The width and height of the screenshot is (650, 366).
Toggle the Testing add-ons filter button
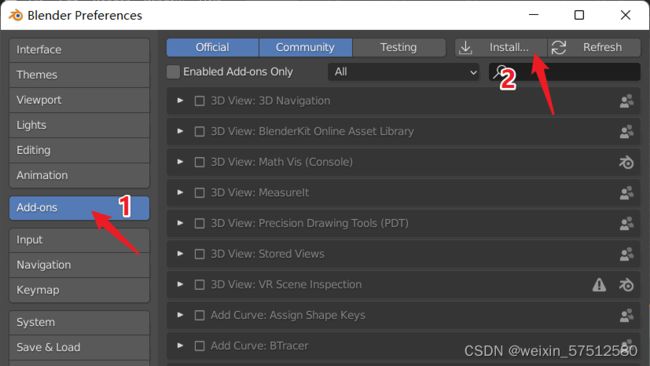pyautogui.click(x=399, y=48)
